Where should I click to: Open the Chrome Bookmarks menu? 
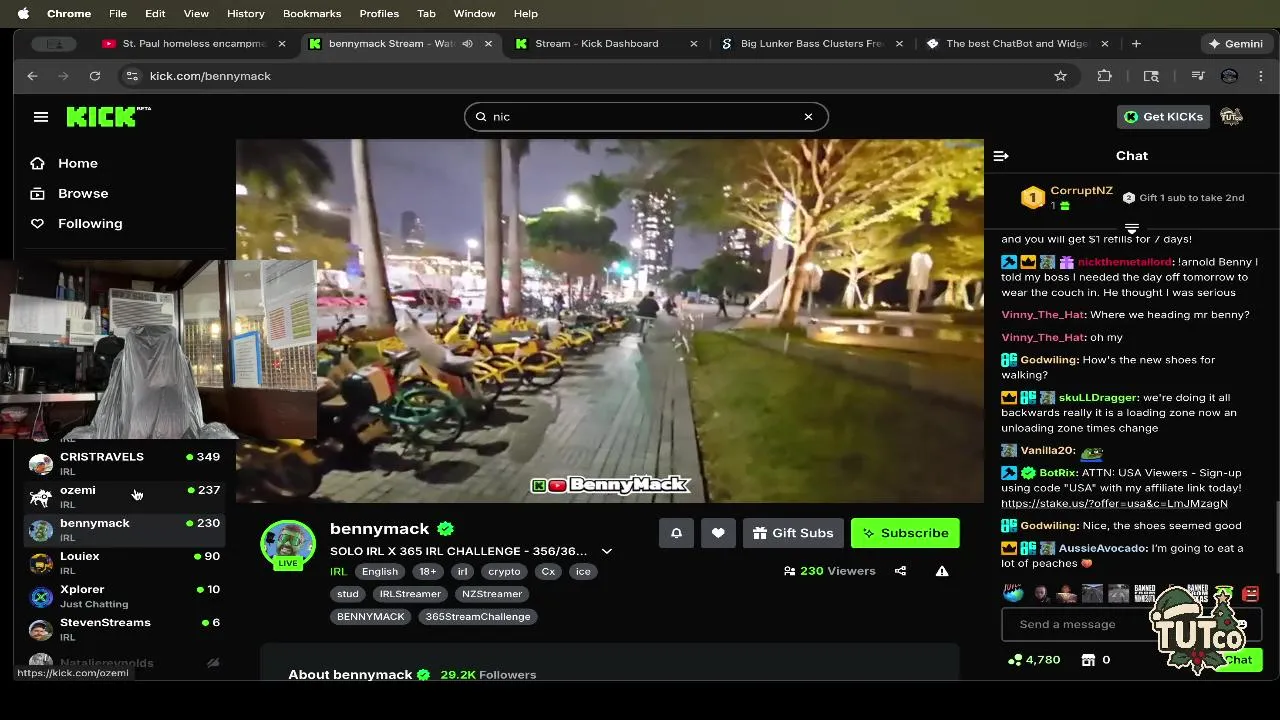312,13
